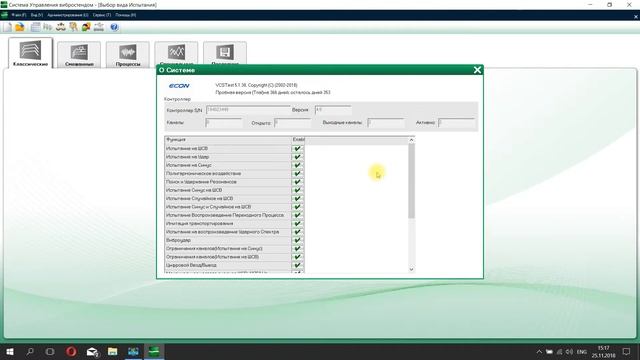Image resolution: width=640 pixels, height=360 pixels.
Task: Toggle the checkmark for Испытание на Удар
Action: [298, 157]
